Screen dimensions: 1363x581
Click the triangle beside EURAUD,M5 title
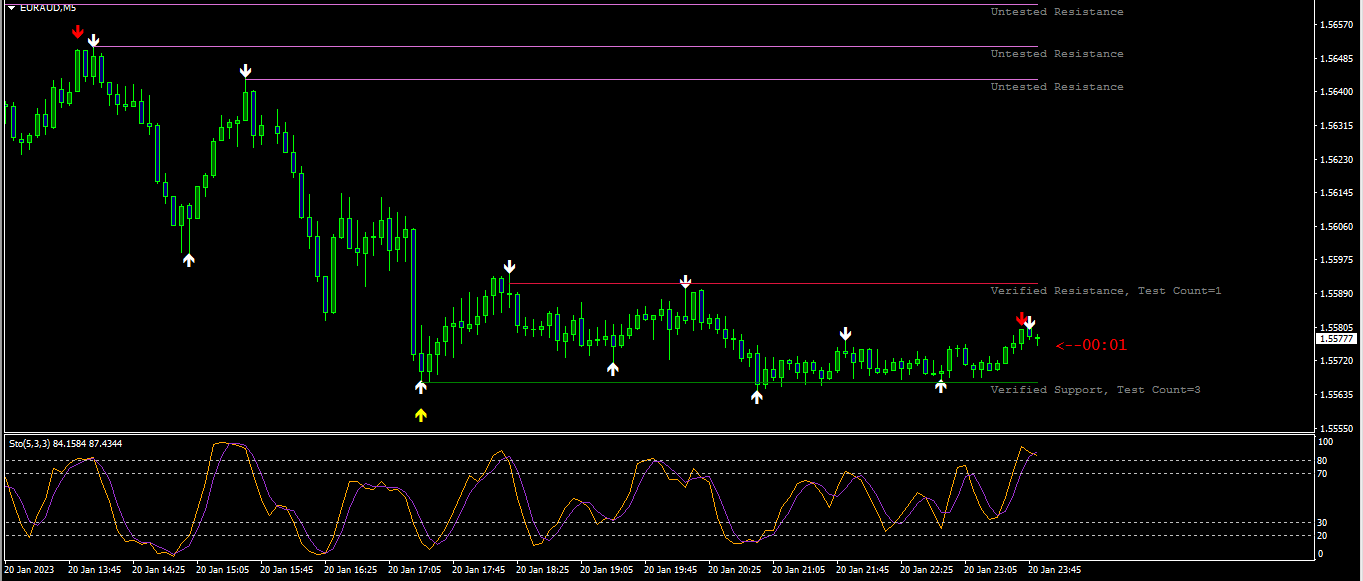[11, 8]
